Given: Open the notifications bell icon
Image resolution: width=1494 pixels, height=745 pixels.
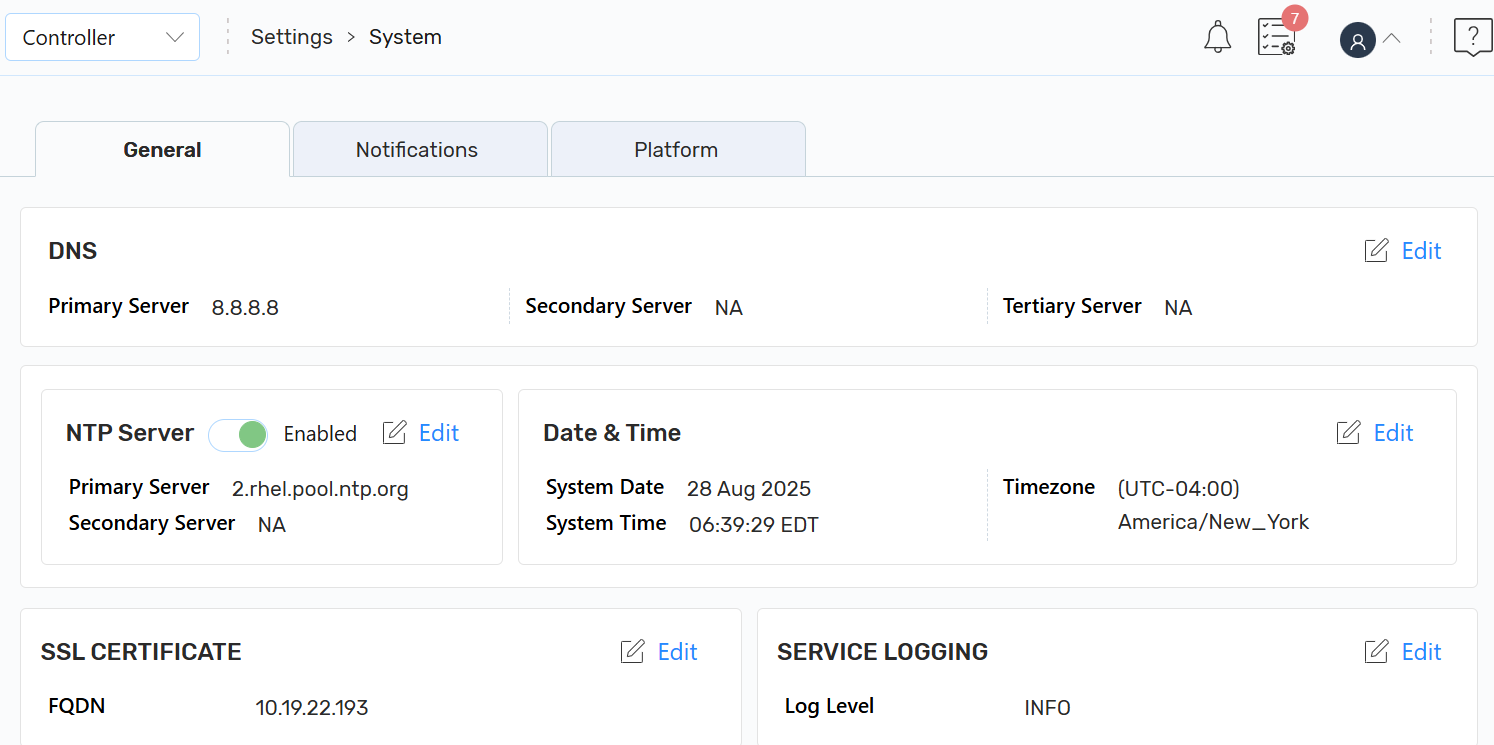Looking at the screenshot, I should point(1217,38).
